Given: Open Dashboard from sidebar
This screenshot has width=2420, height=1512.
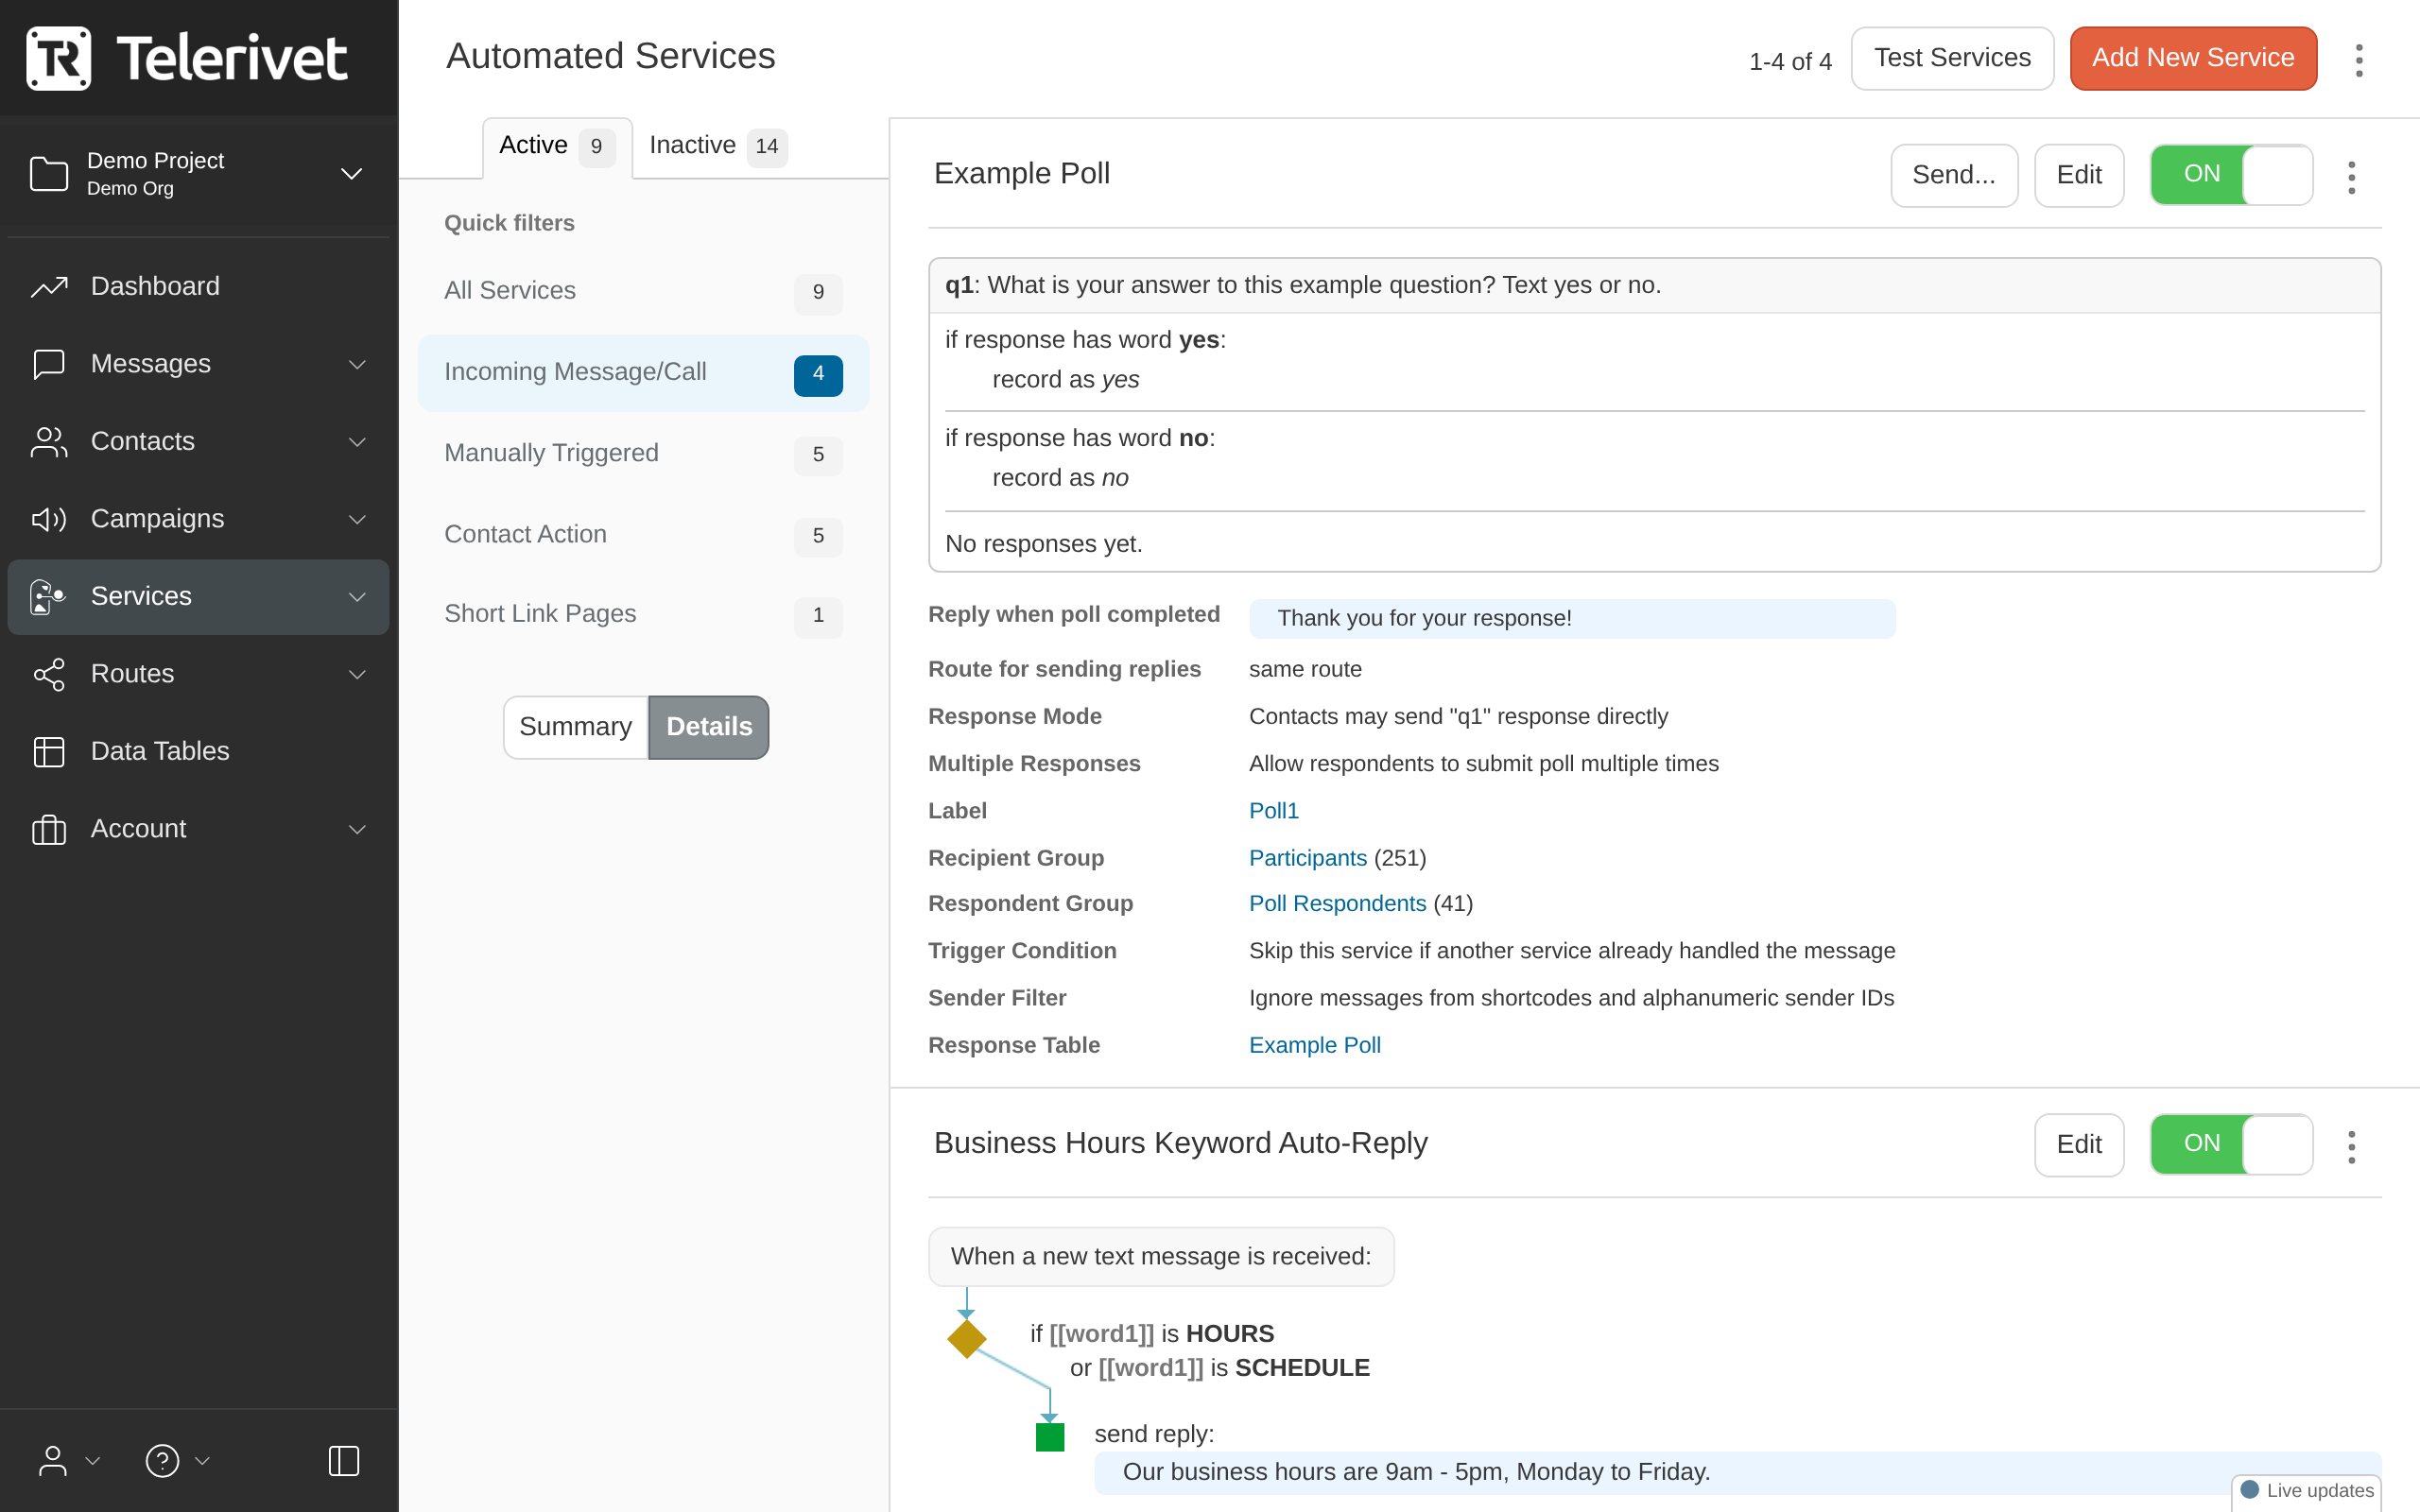Looking at the screenshot, I should tap(198, 287).
